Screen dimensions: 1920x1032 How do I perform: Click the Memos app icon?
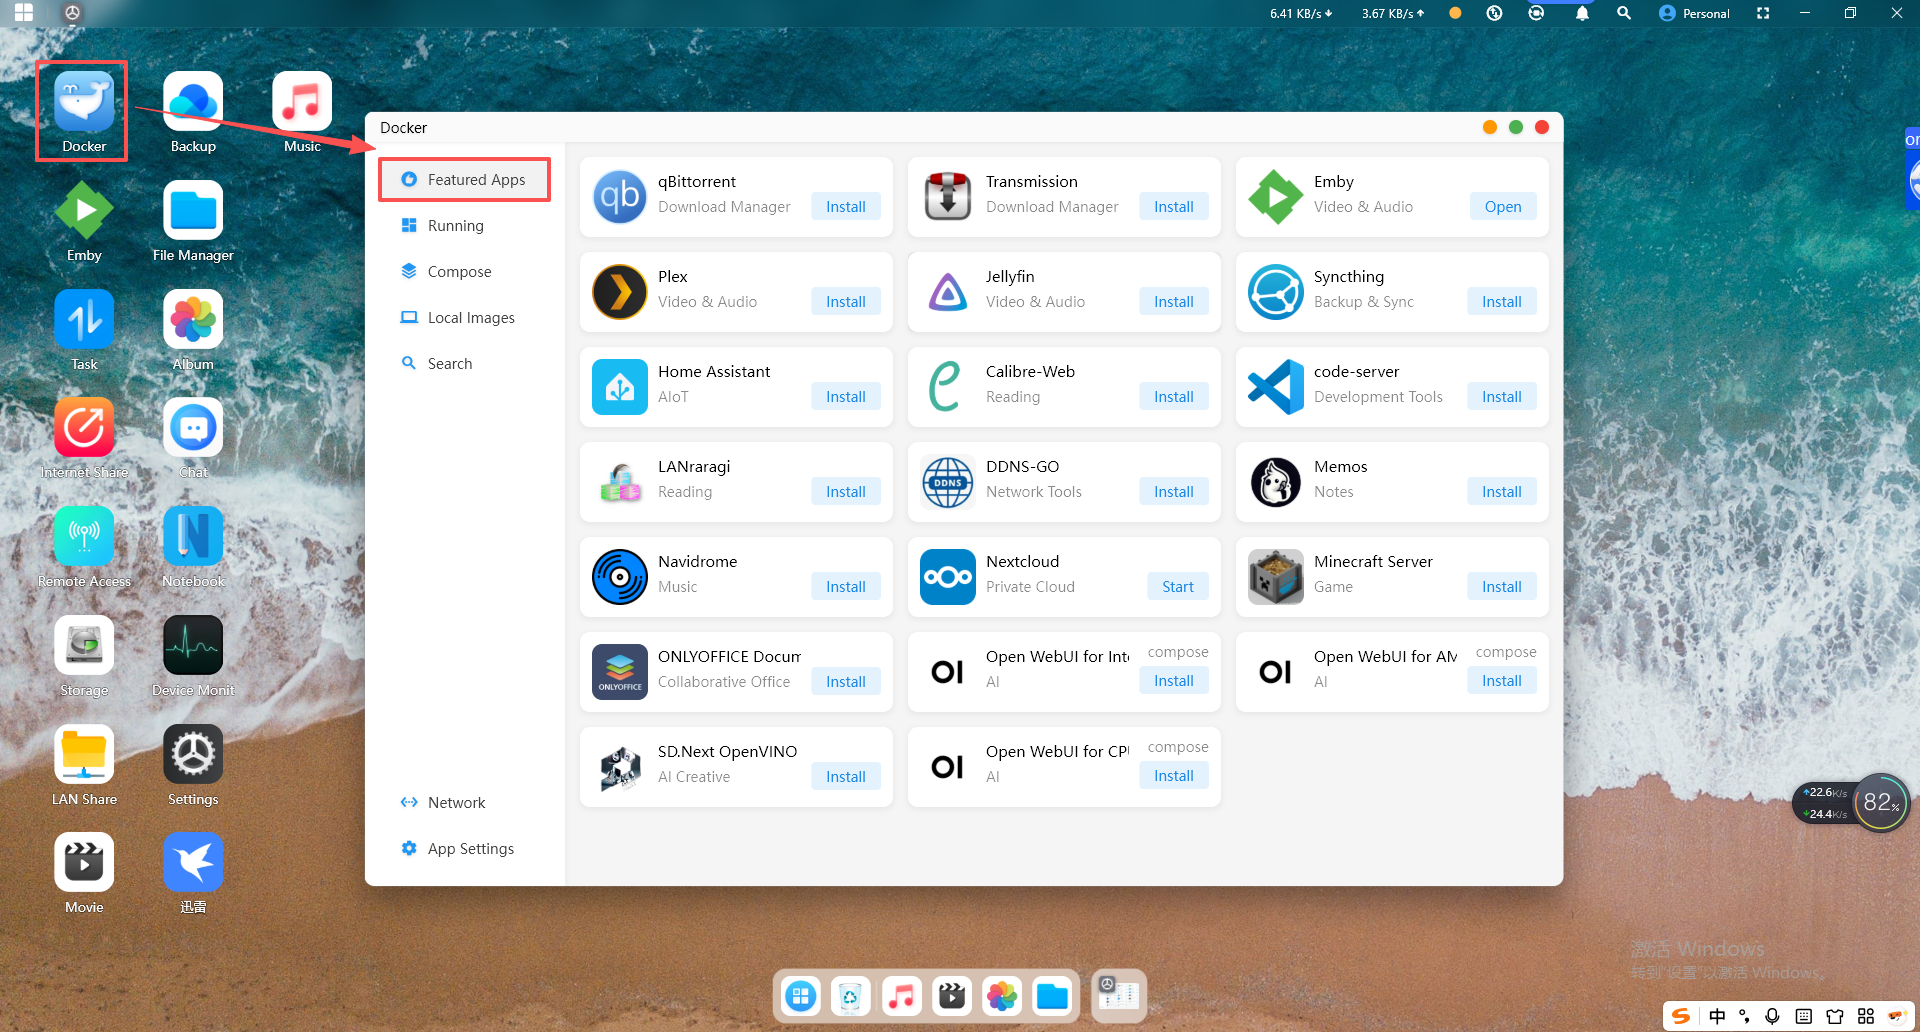(x=1276, y=482)
